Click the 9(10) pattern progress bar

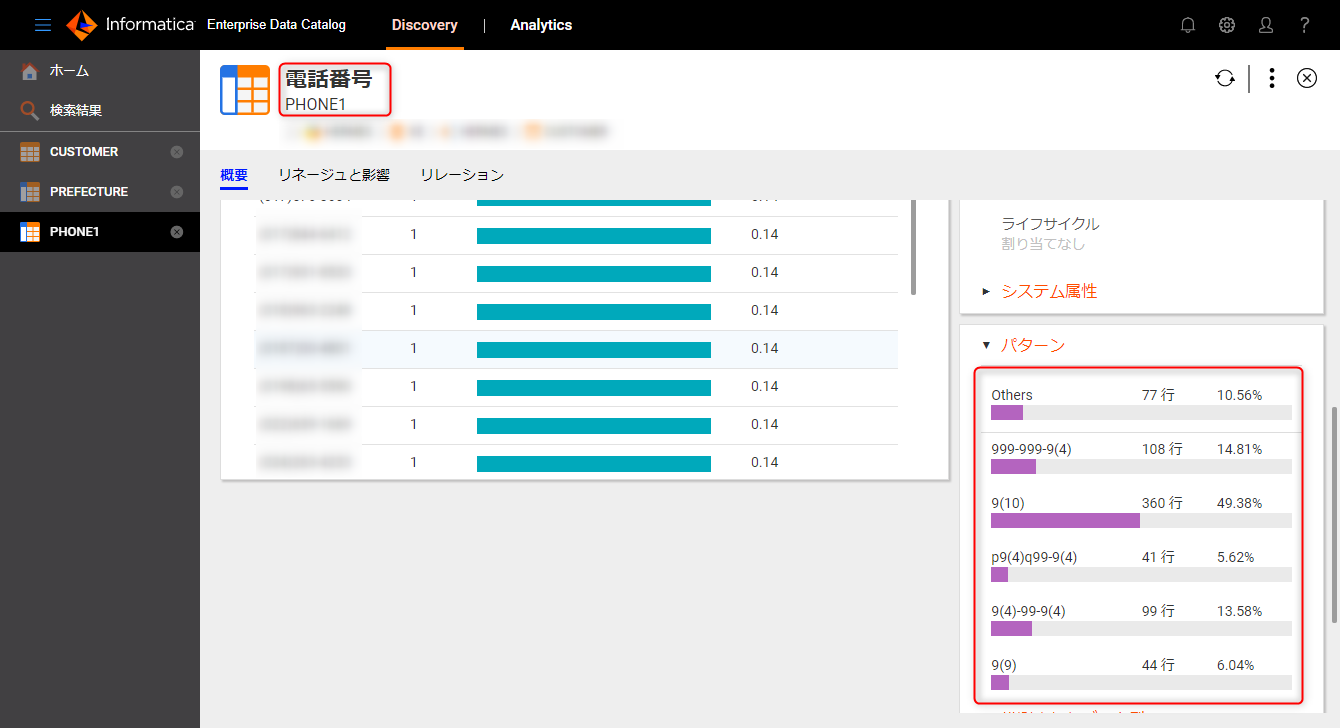point(1065,520)
